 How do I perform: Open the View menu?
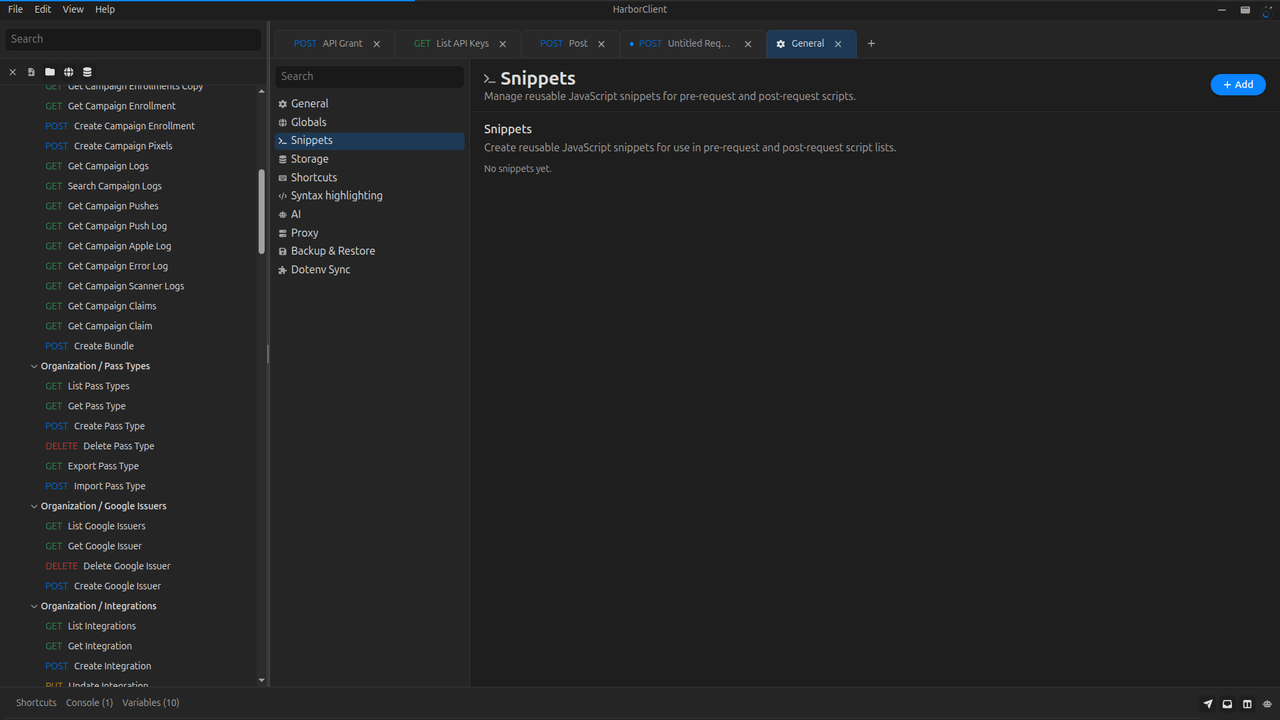click(x=73, y=9)
